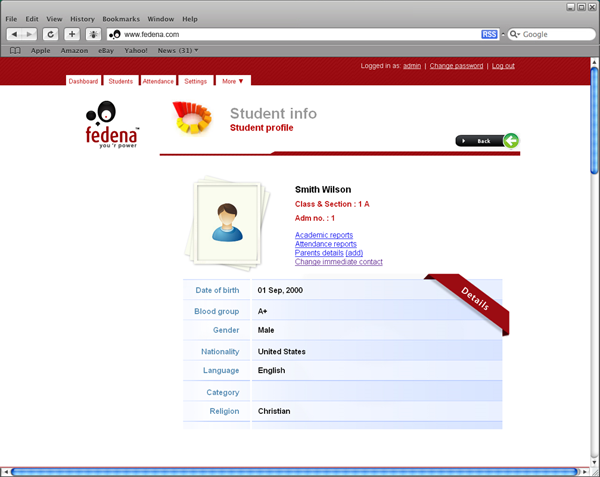Reload the page with the refresh icon

pyautogui.click(x=51, y=34)
